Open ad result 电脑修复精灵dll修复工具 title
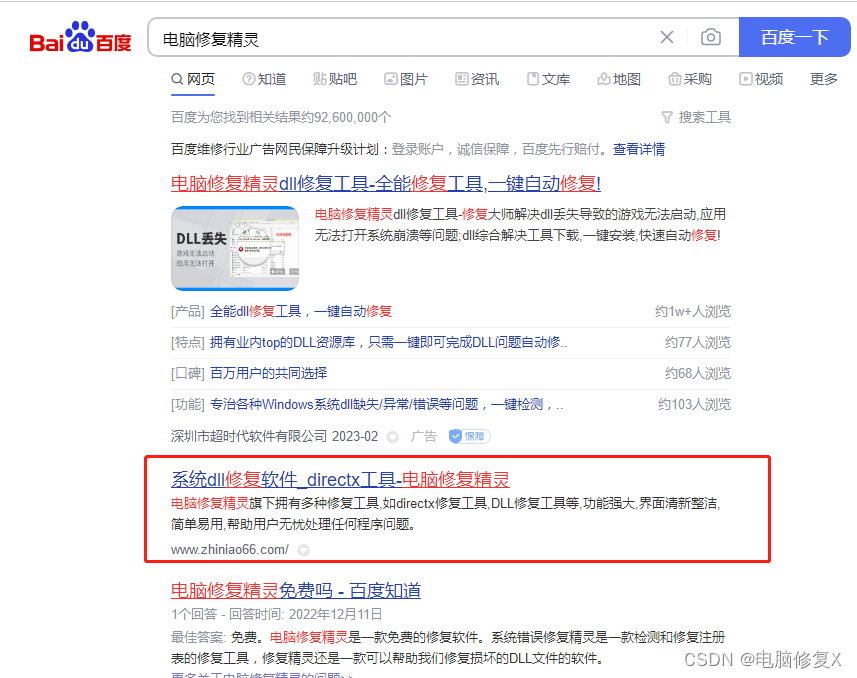Image resolution: width=857 pixels, height=678 pixels. [386, 183]
